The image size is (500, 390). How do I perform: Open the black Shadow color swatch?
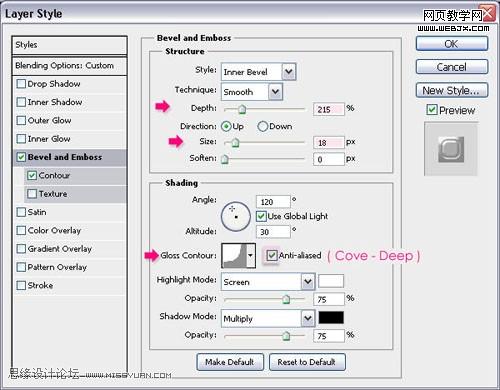[331, 317]
